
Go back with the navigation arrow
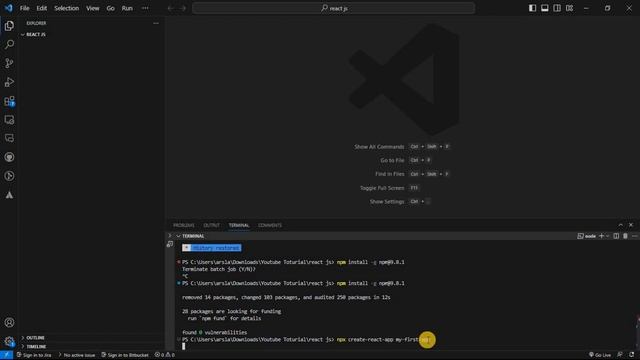tap(171, 8)
